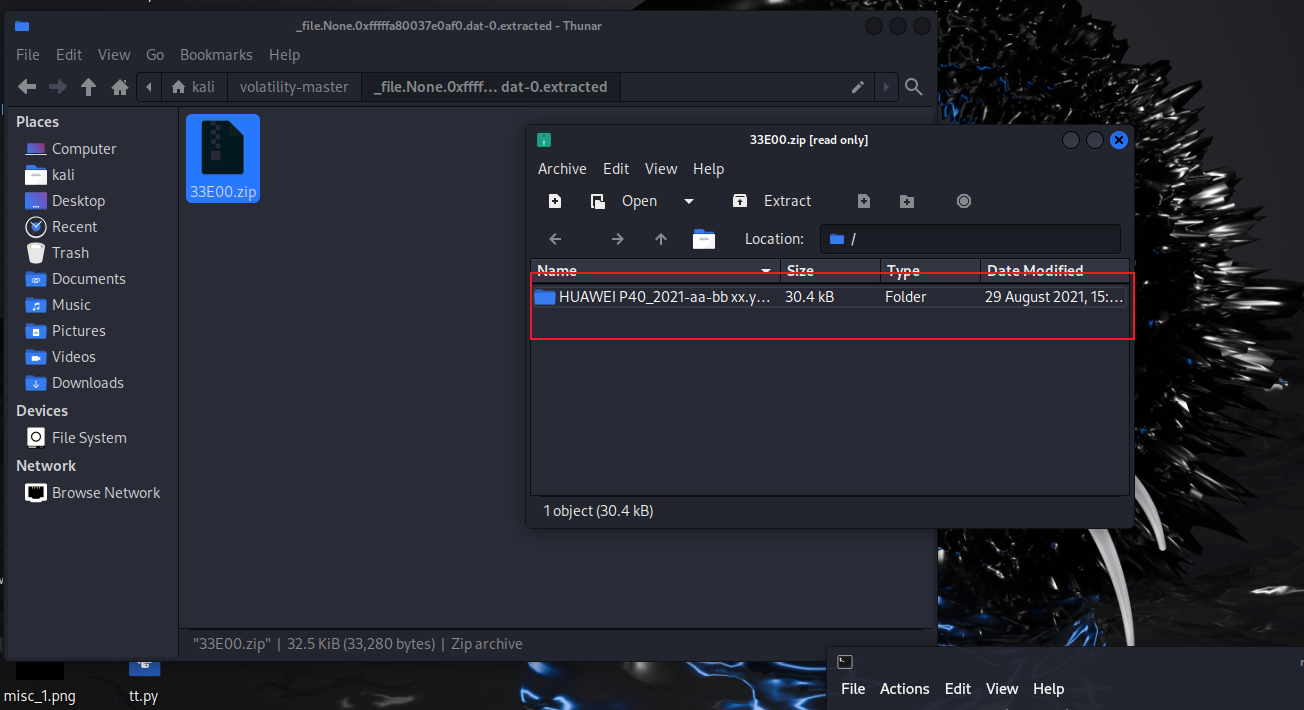Click the Name column sort arrow

(766, 271)
